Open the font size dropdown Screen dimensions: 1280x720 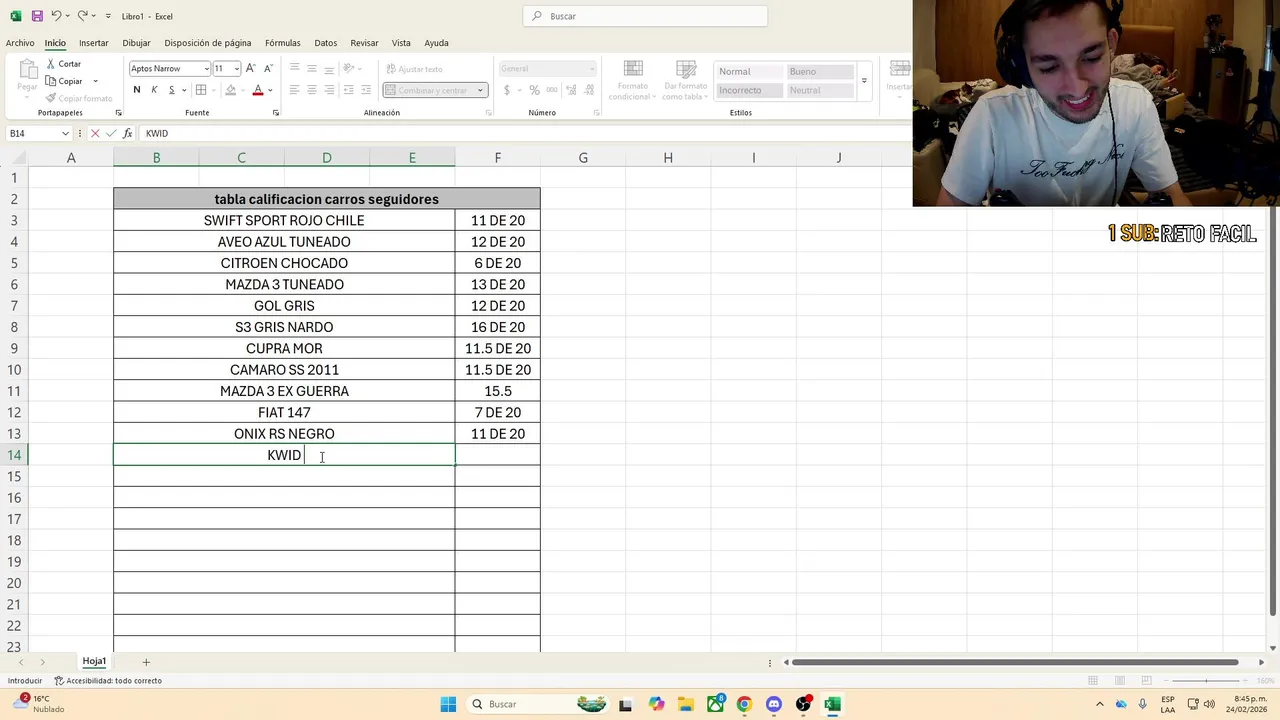236,69
